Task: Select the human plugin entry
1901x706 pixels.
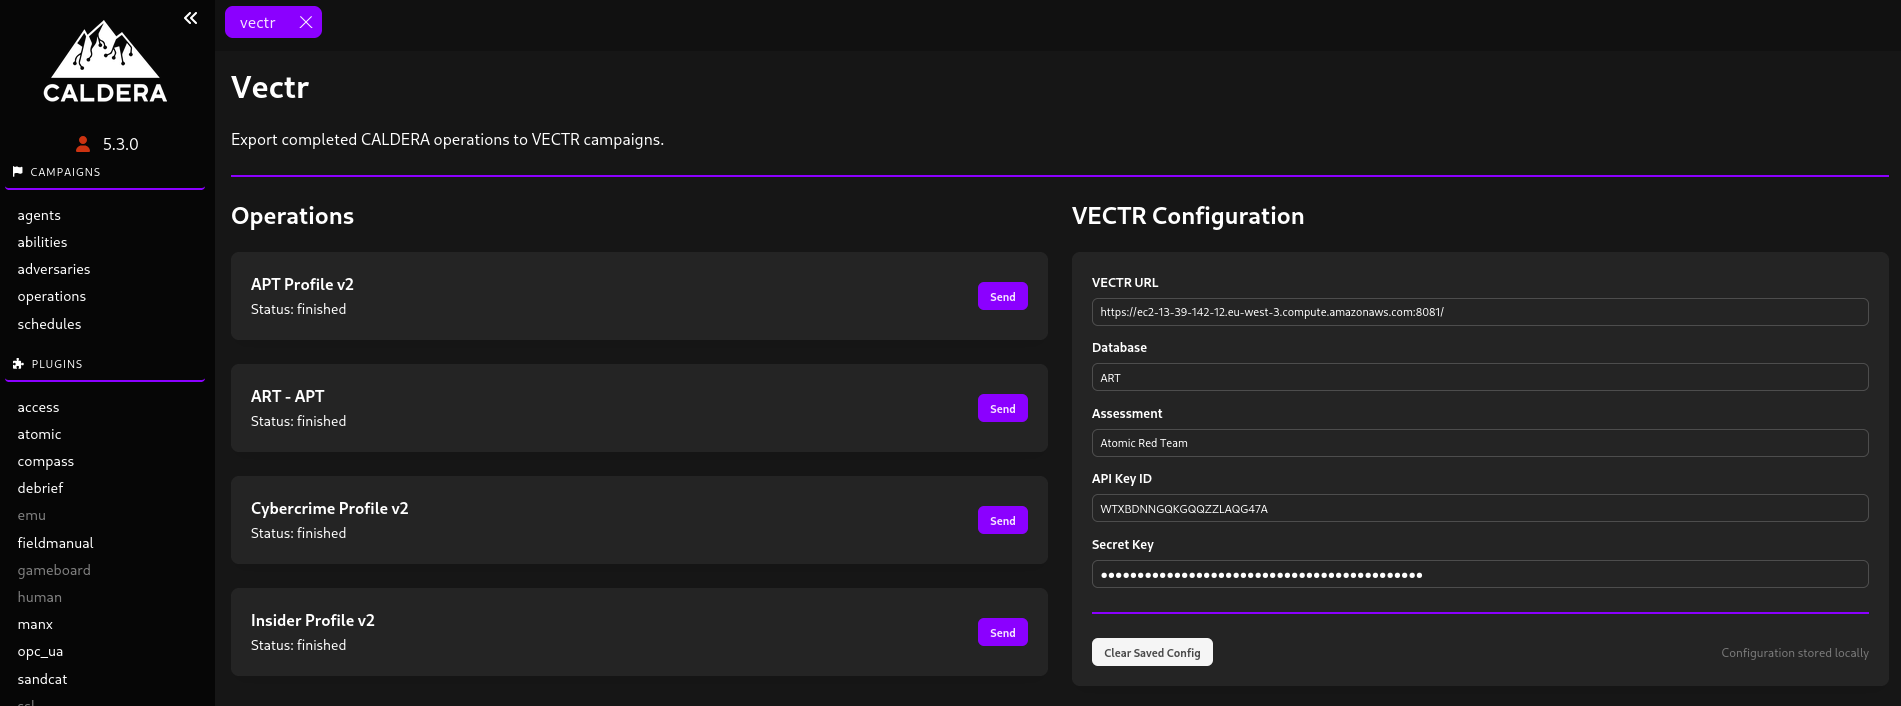Action: click(40, 597)
